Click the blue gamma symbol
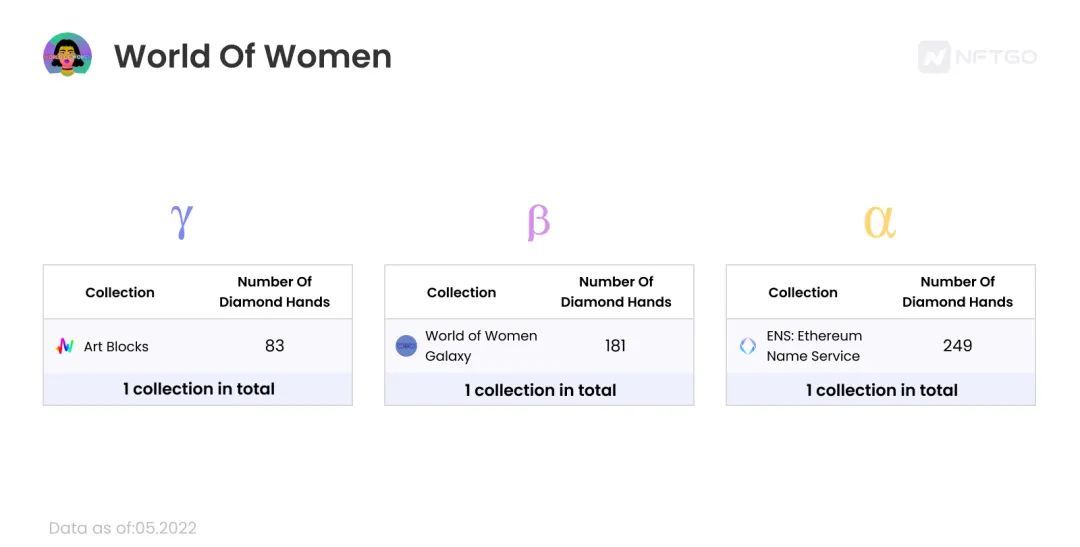 (x=182, y=221)
